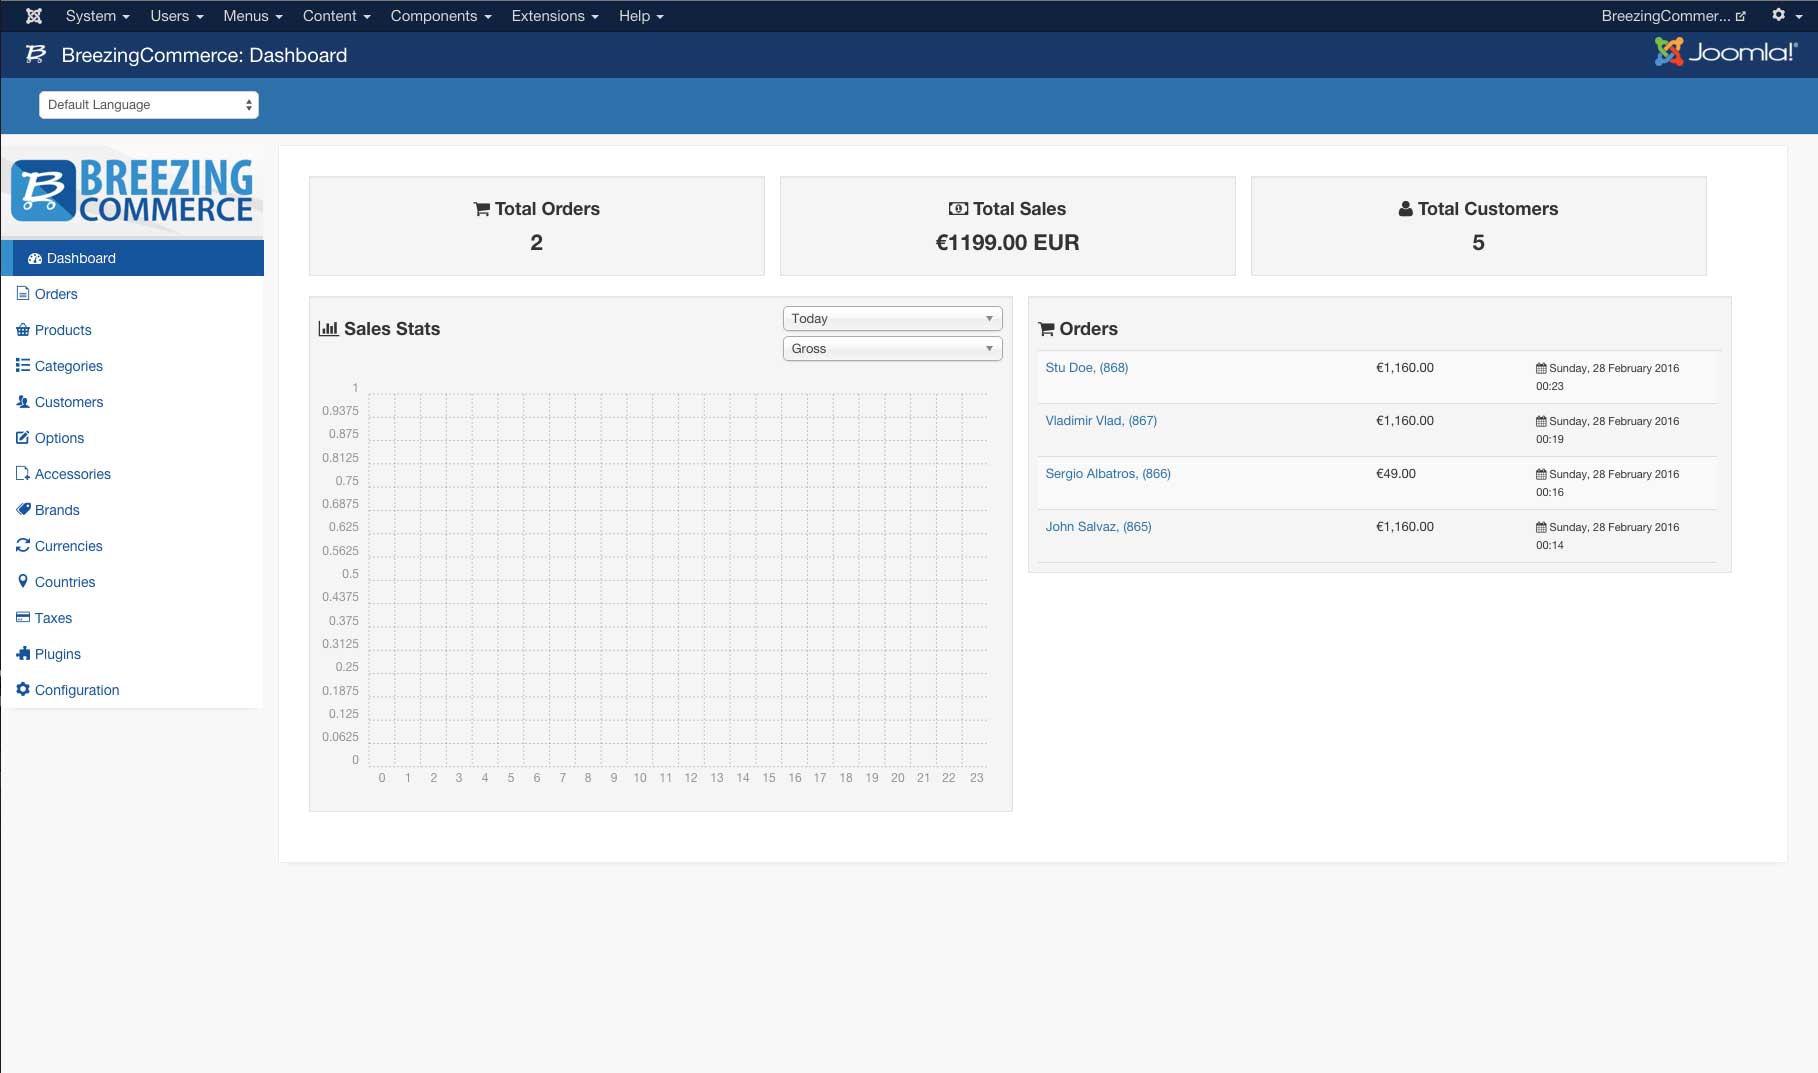Click the Breezing Commerce sidebar logo
1818x1073 pixels.
point(132,191)
